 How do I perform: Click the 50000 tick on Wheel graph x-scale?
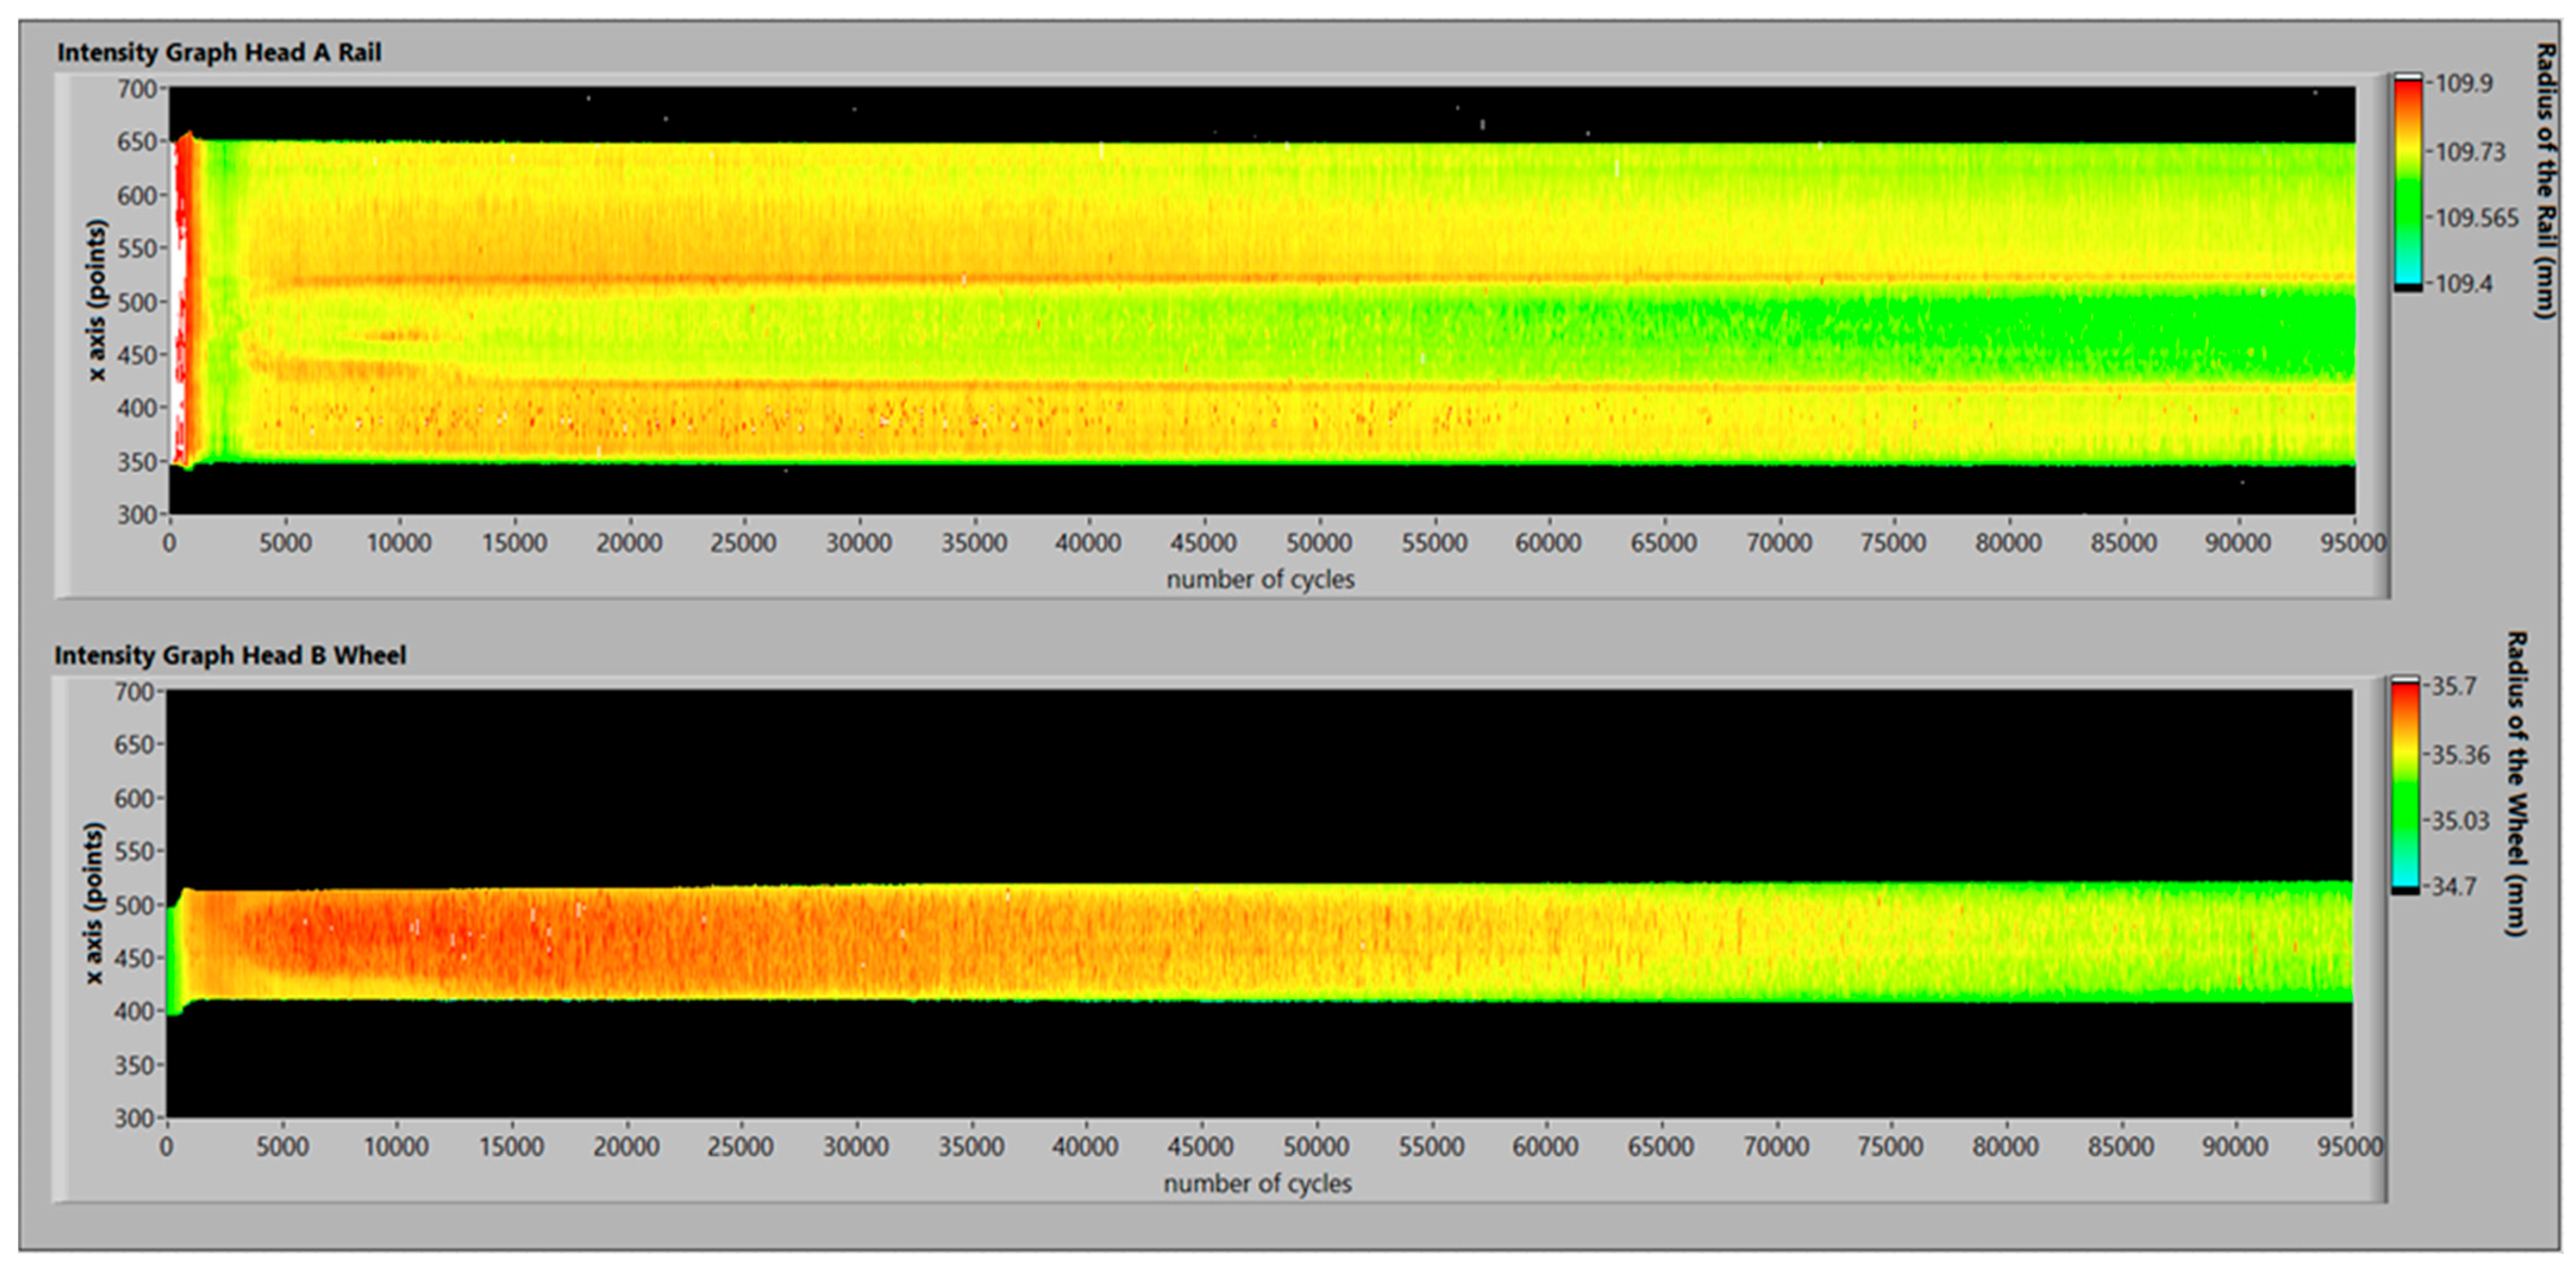click(x=1316, y=1147)
